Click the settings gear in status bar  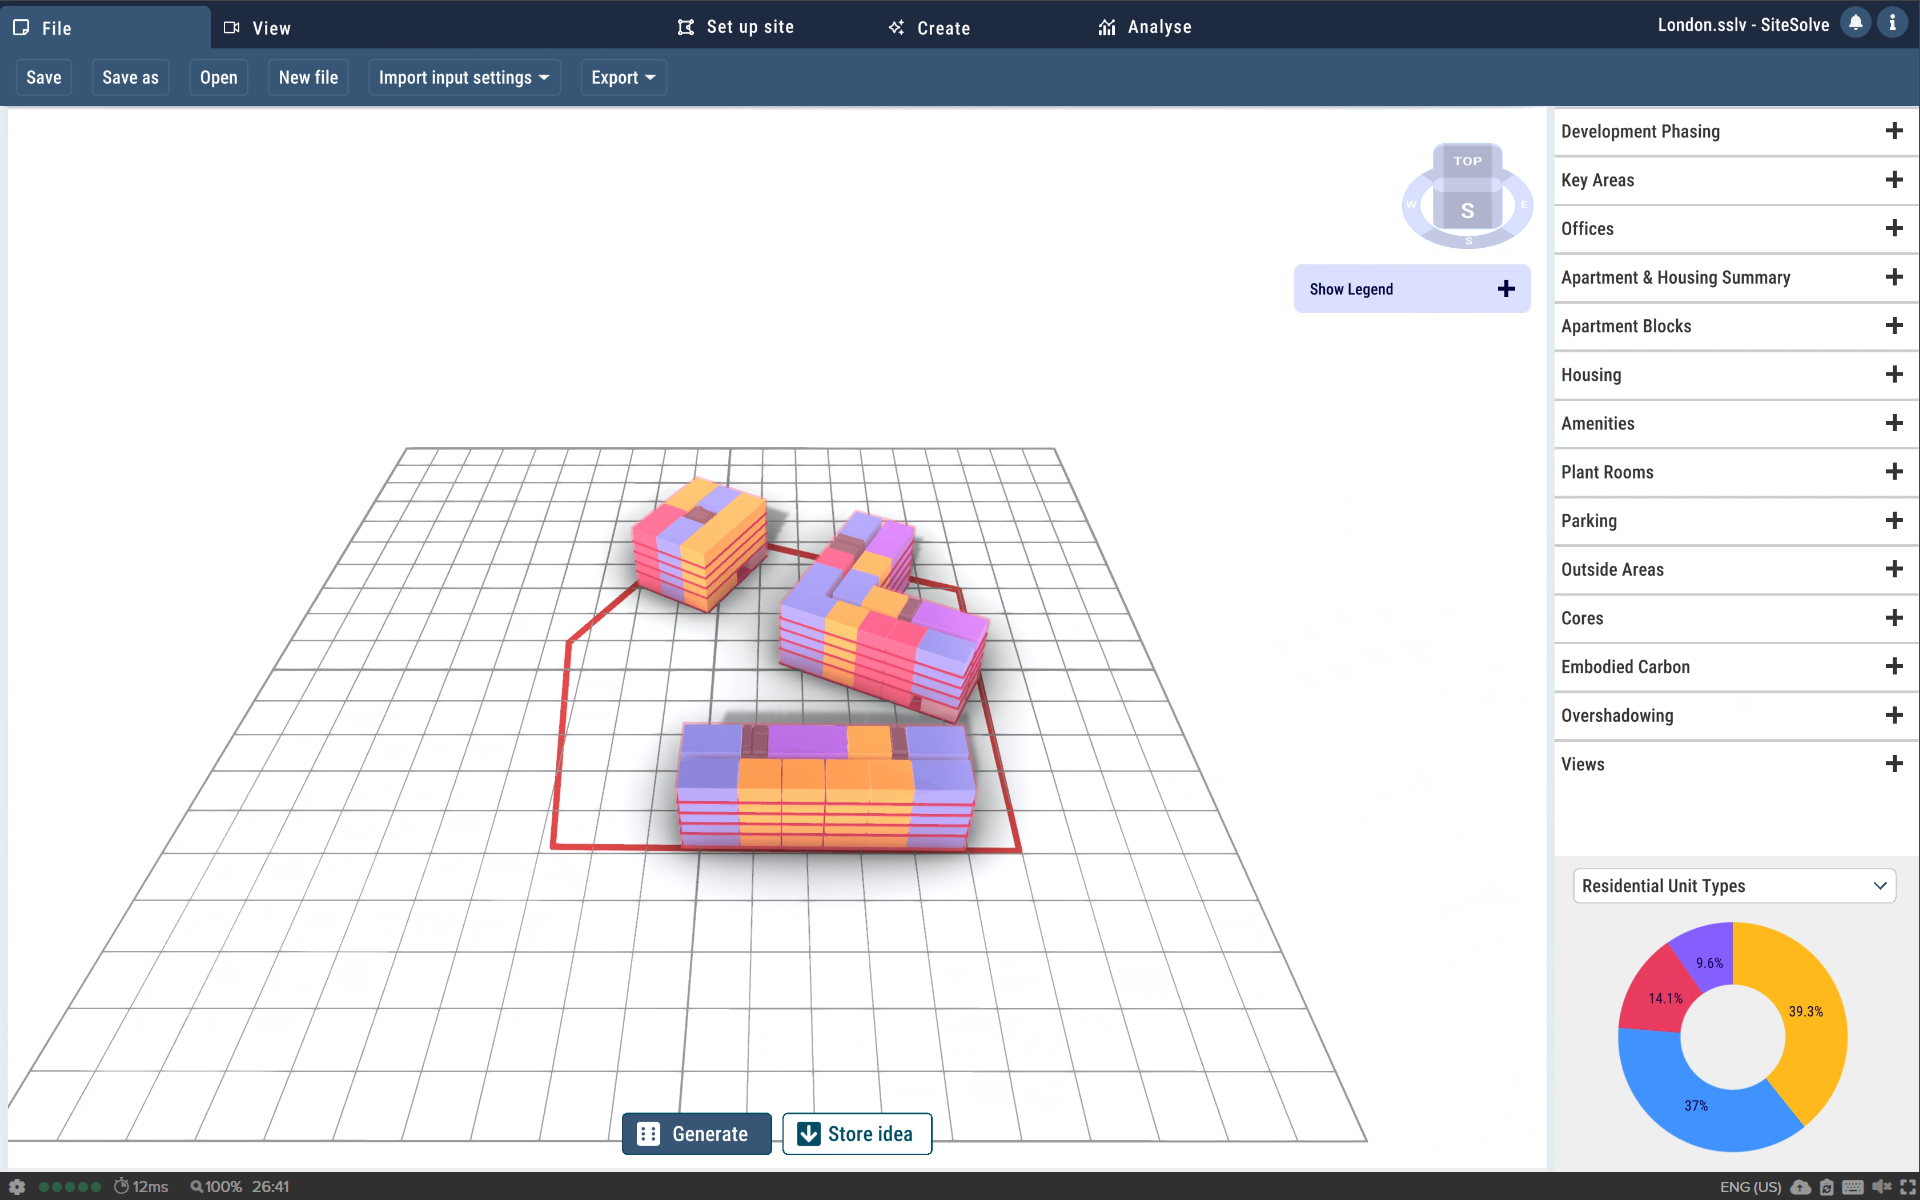click(x=17, y=1187)
